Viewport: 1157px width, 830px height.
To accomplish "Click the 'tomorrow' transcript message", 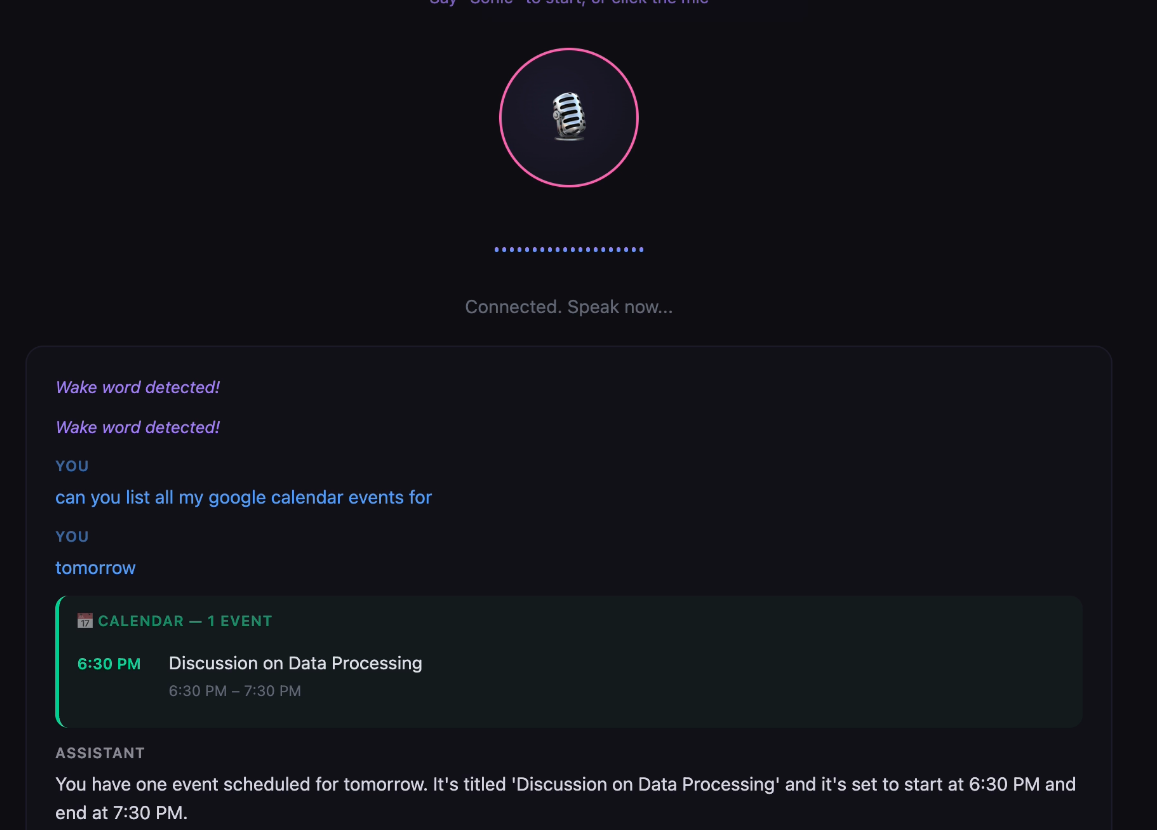I will (x=95, y=568).
